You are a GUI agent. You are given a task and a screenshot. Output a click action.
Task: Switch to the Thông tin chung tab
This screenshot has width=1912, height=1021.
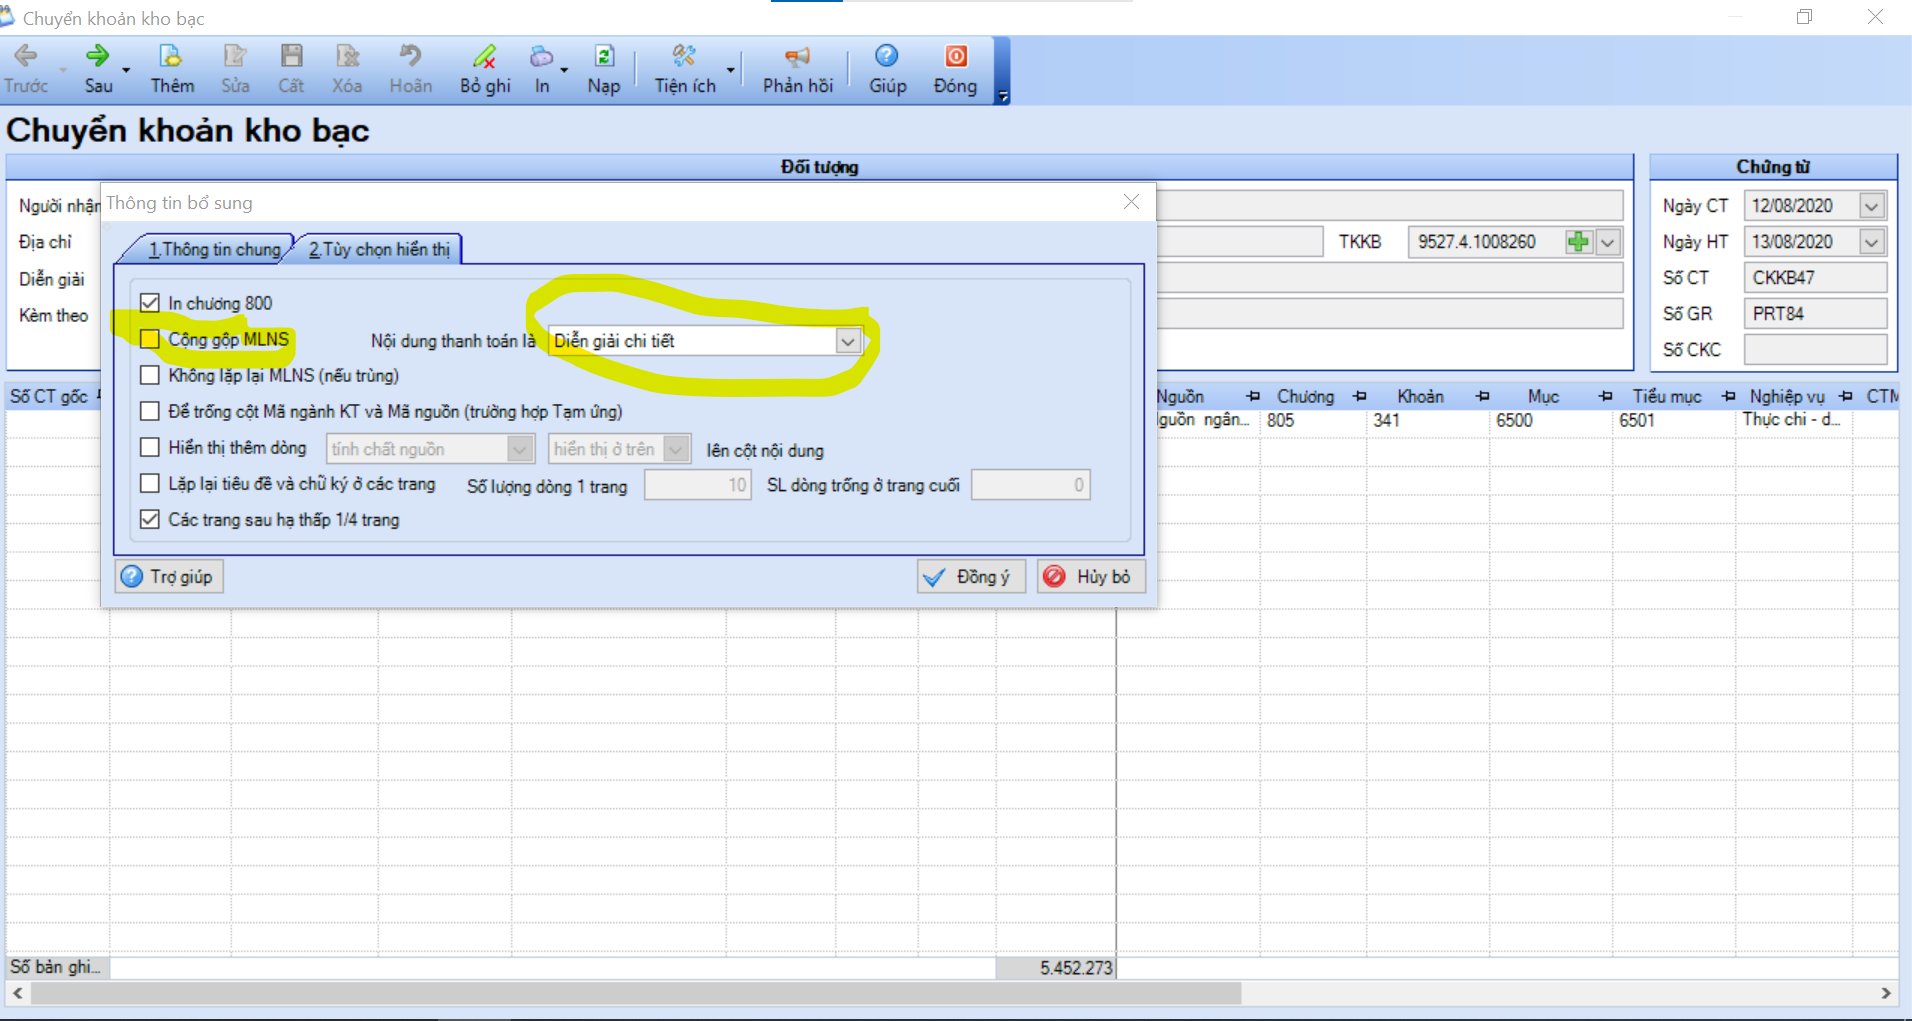pyautogui.click(x=214, y=250)
